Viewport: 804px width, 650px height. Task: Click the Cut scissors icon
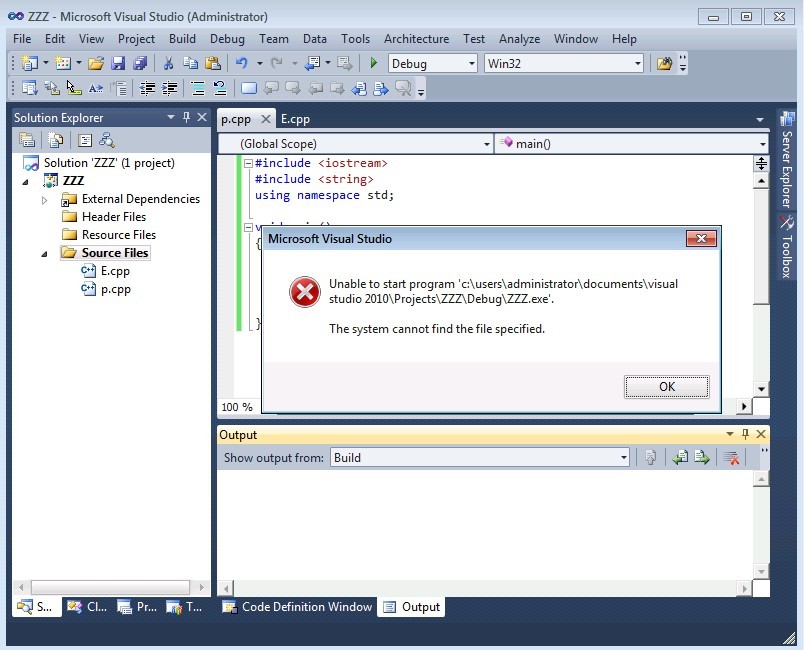point(169,63)
